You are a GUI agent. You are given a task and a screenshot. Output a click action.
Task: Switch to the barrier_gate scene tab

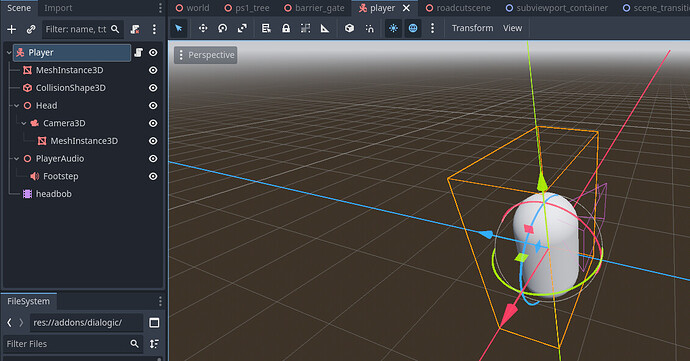(314, 8)
